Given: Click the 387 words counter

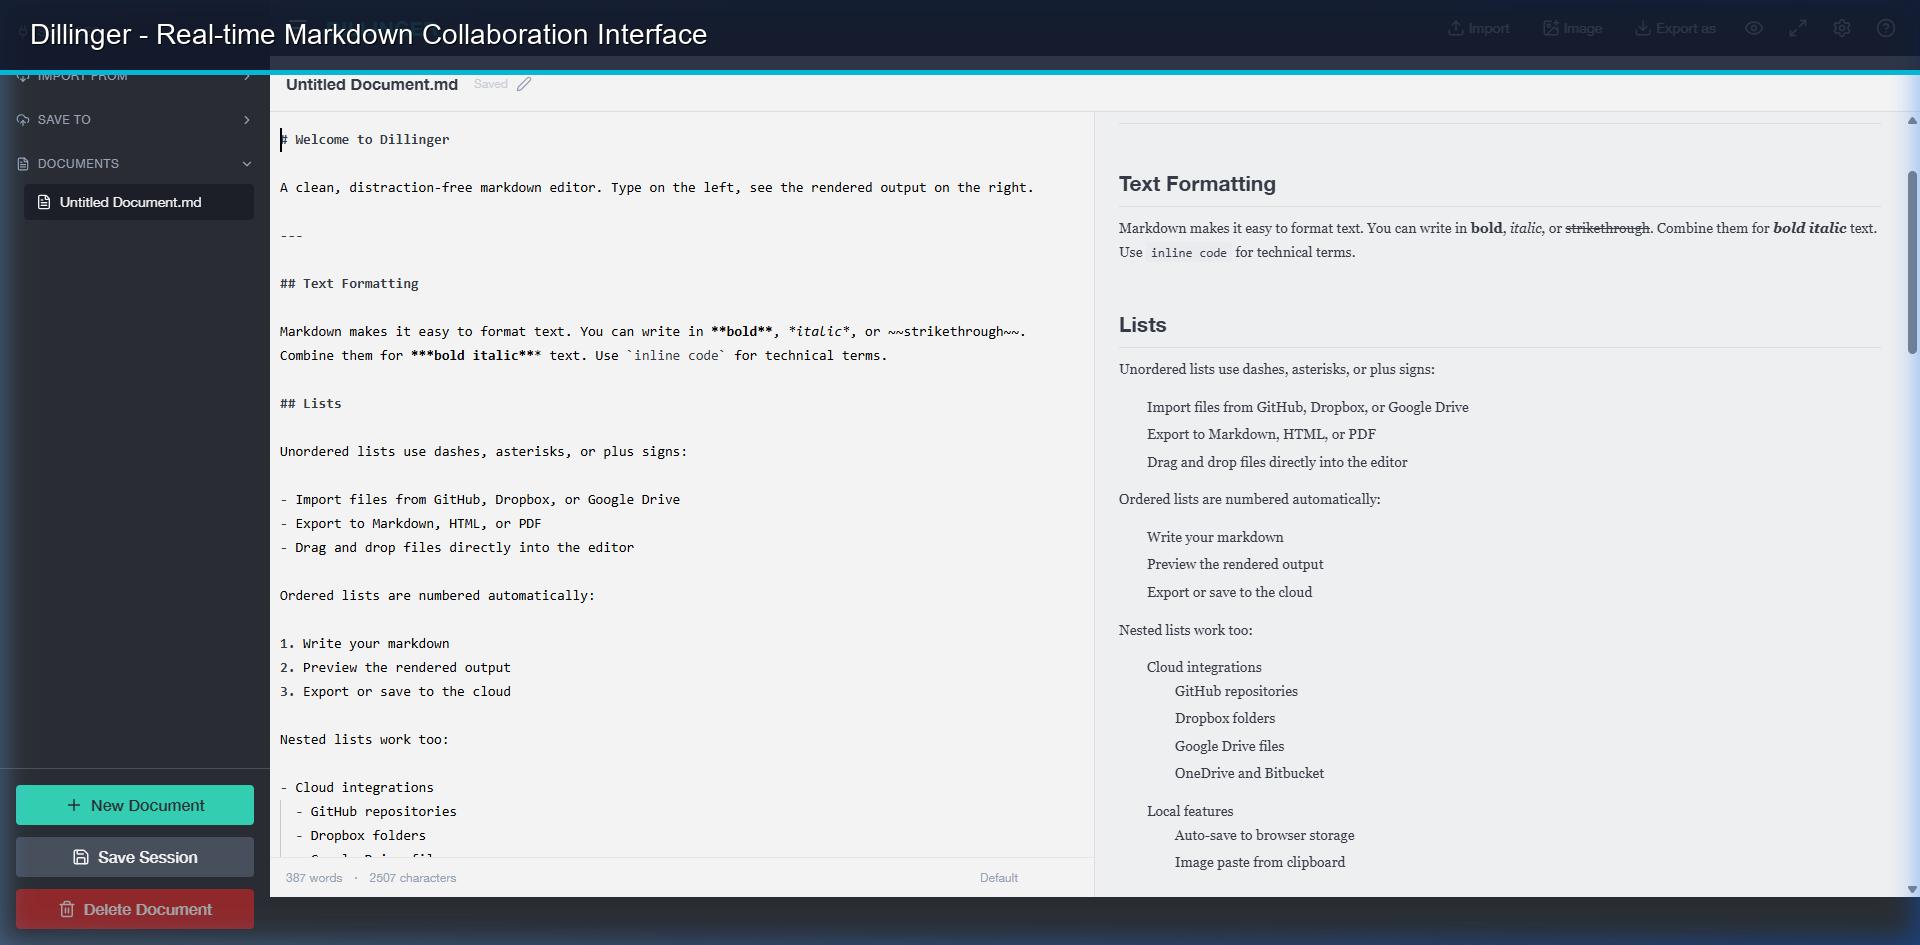Looking at the screenshot, I should click(314, 878).
